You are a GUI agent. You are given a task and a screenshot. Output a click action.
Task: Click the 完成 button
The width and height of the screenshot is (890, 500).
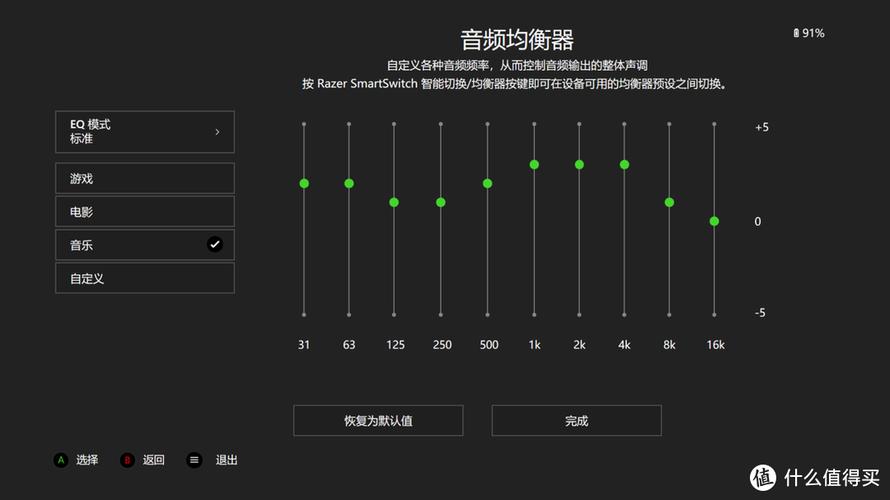pyautogui.click(x=576, y=421)
